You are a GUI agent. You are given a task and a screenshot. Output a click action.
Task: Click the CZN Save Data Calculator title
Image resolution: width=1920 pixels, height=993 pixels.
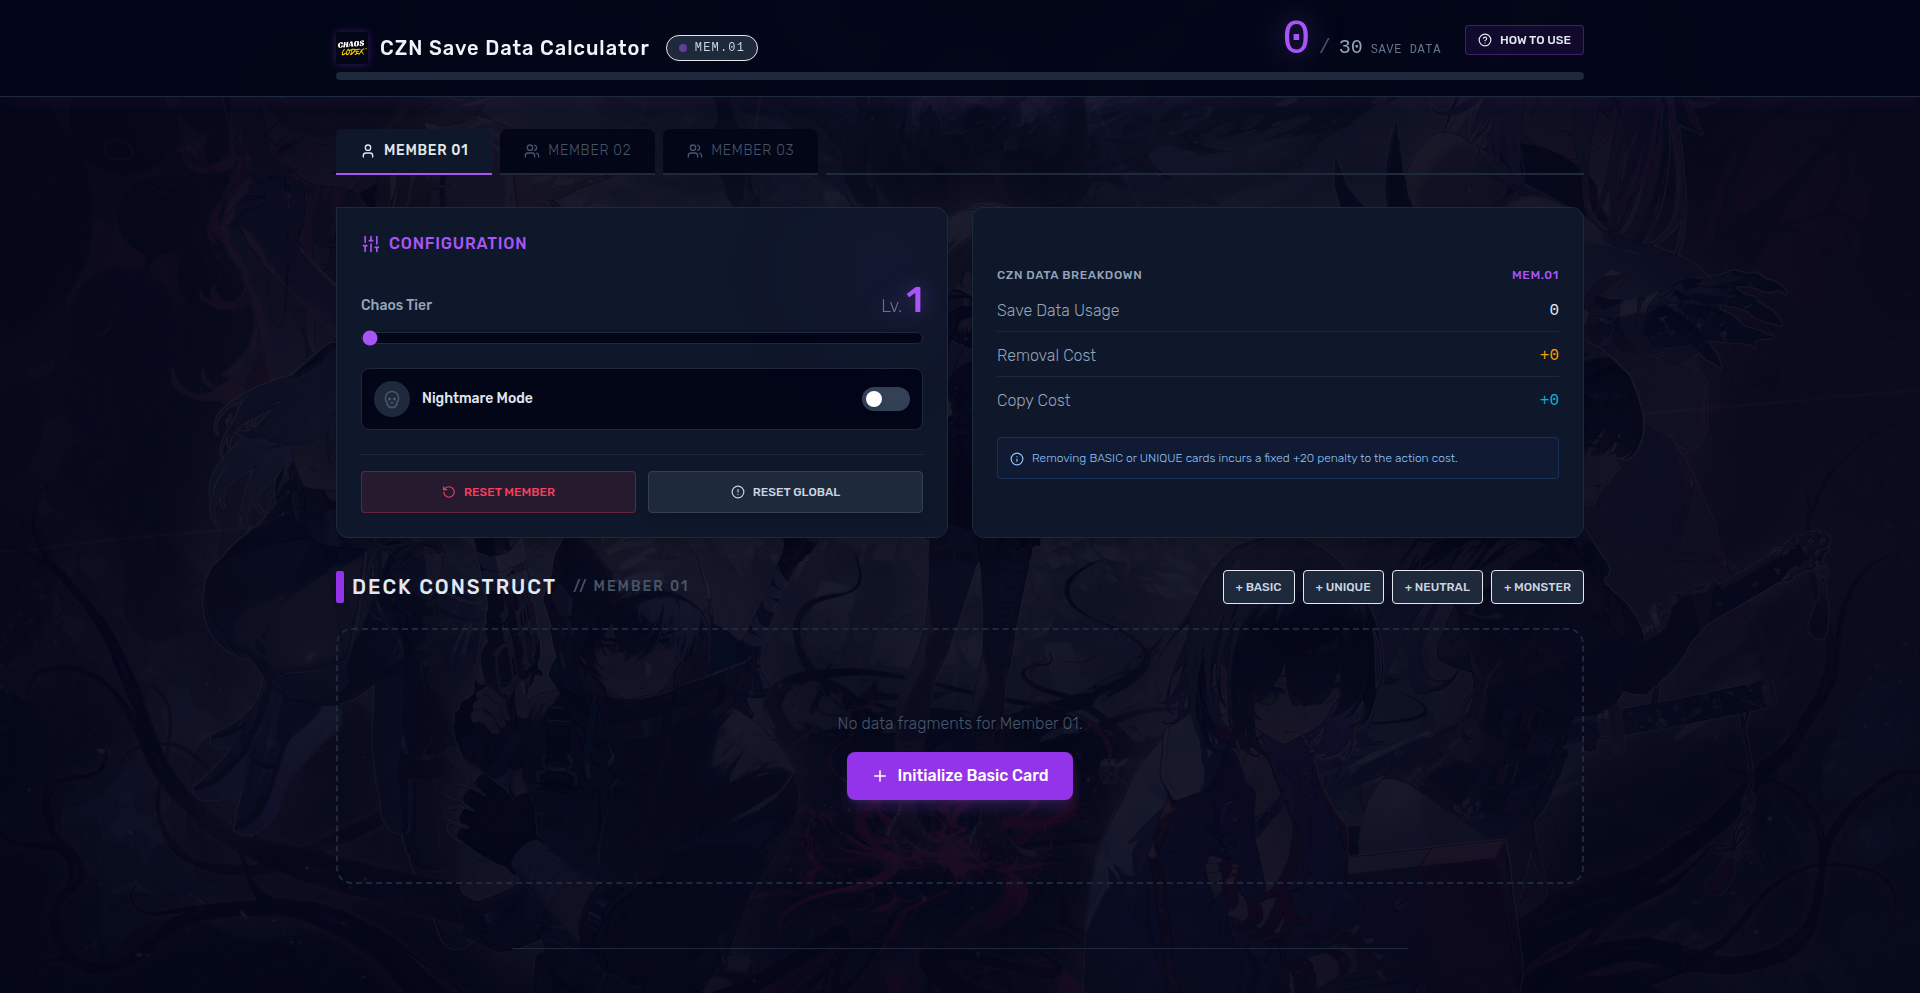[x=514, y=48]
